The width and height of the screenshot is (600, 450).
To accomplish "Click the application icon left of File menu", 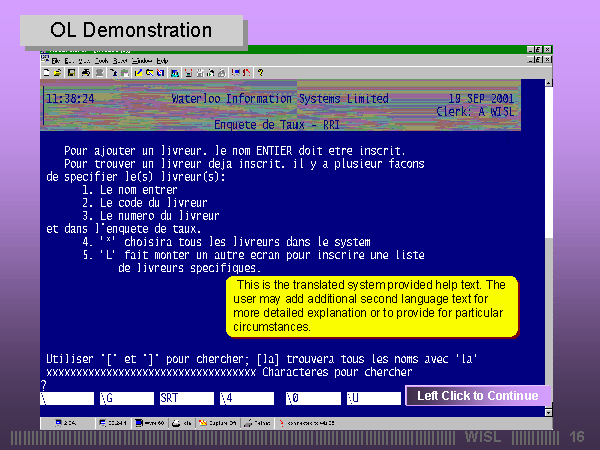I will tap(45, 60).
